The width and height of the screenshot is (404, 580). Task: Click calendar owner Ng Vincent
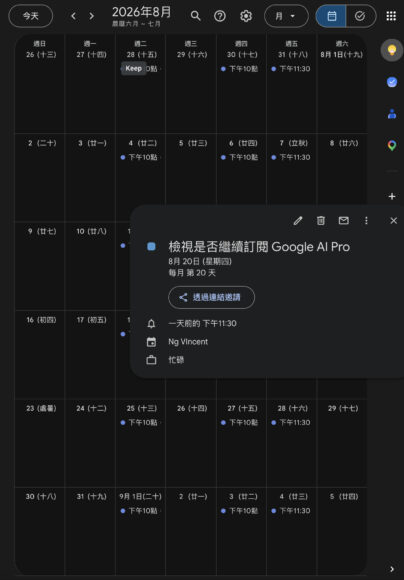pyautogui.click(x=188, y=342)
